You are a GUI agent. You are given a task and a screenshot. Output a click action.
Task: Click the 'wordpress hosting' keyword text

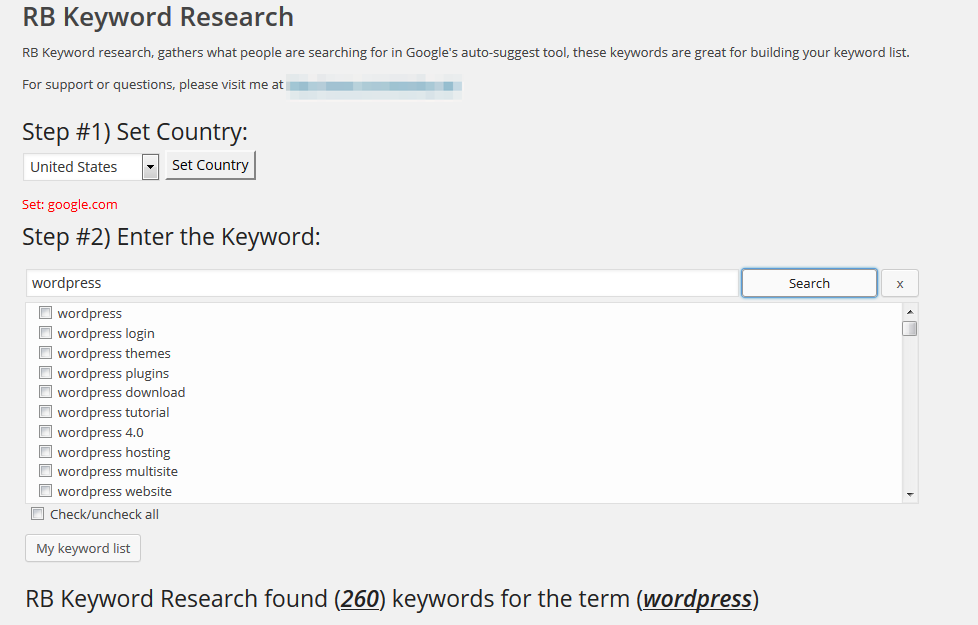[114, 452]
